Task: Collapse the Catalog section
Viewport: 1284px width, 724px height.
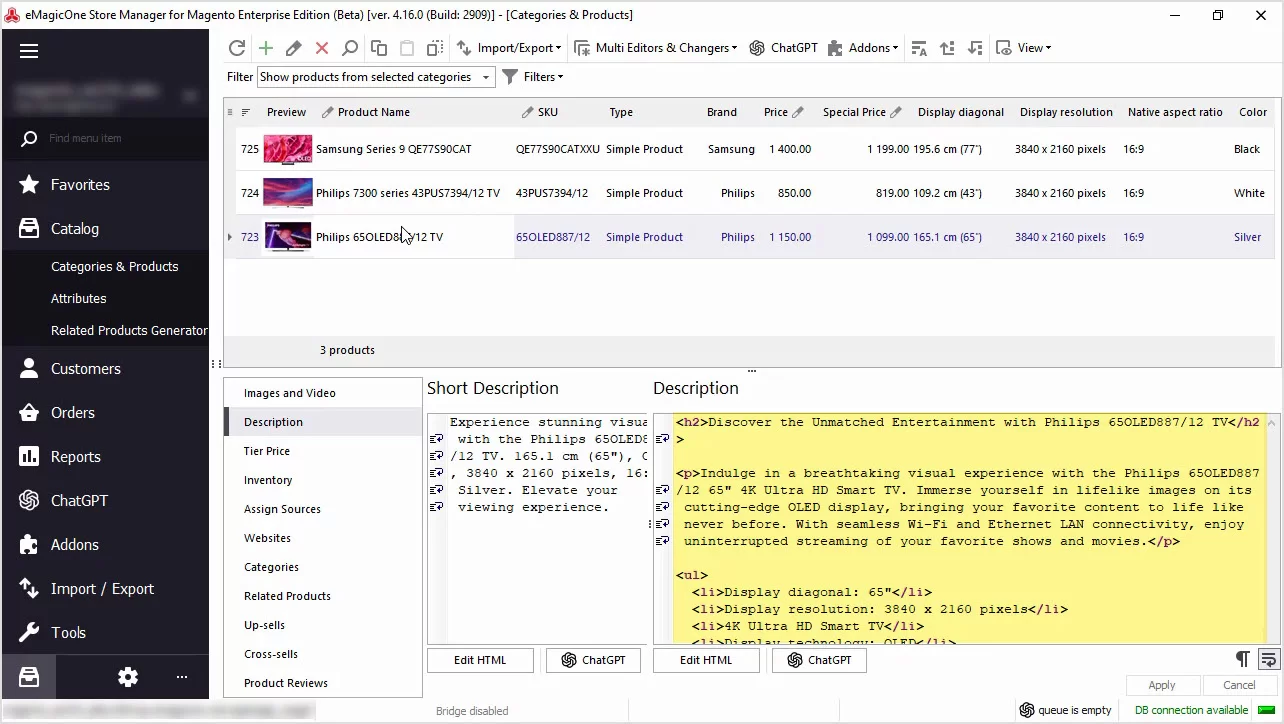Action: [105, 229]
